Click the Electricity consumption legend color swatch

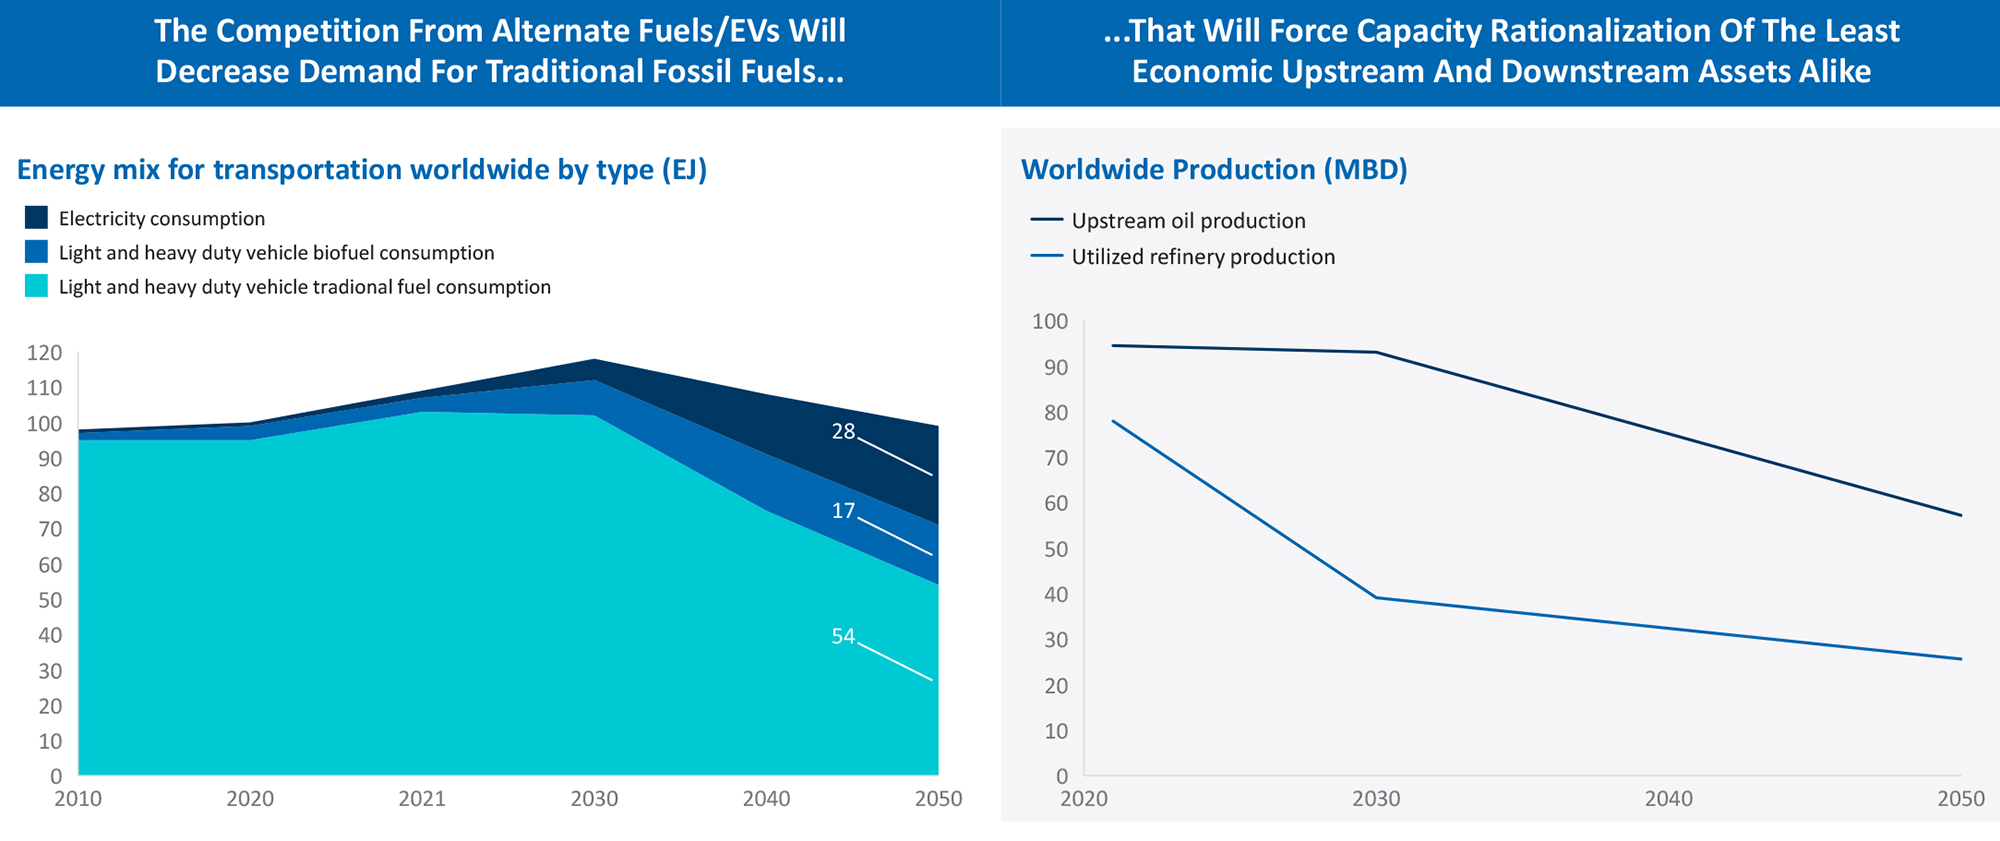pos(36,218)
